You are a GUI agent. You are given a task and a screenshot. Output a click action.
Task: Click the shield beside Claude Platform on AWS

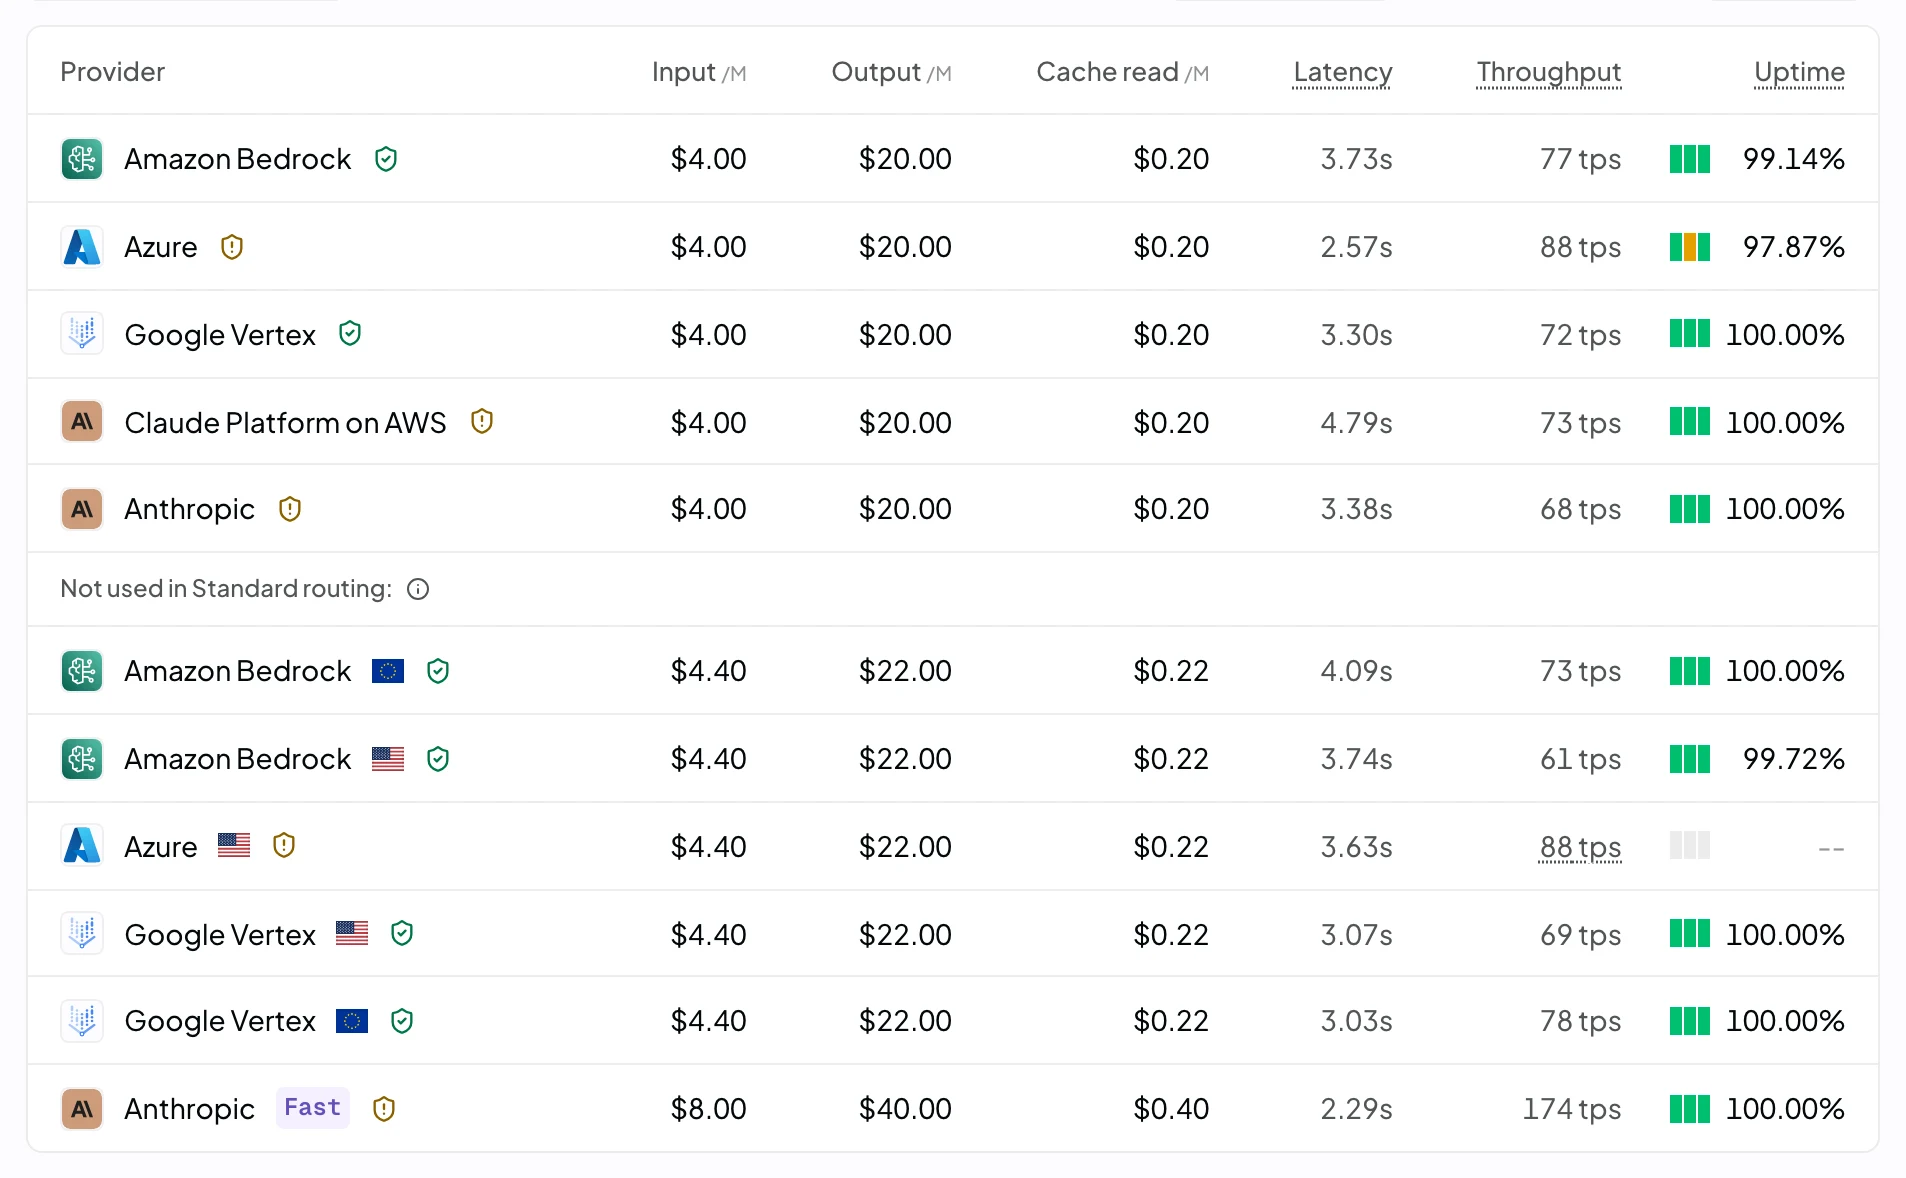(482, 422)
